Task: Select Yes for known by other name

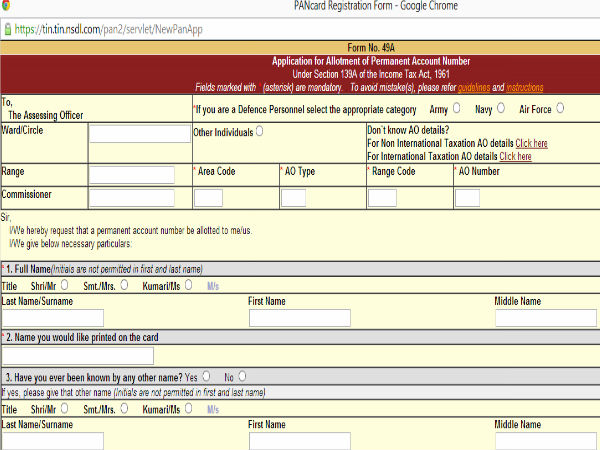Action: tap(205, 376)
